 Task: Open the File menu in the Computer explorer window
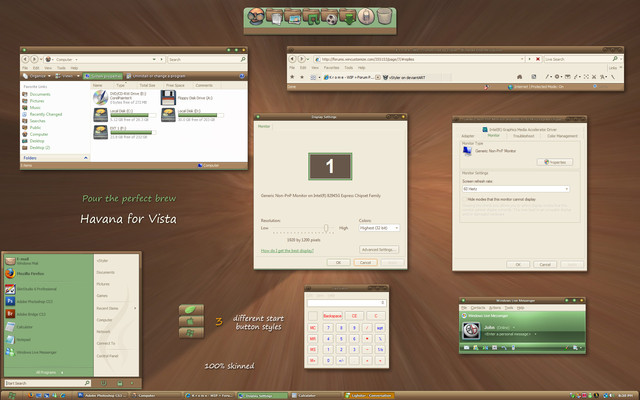[25, 68]
